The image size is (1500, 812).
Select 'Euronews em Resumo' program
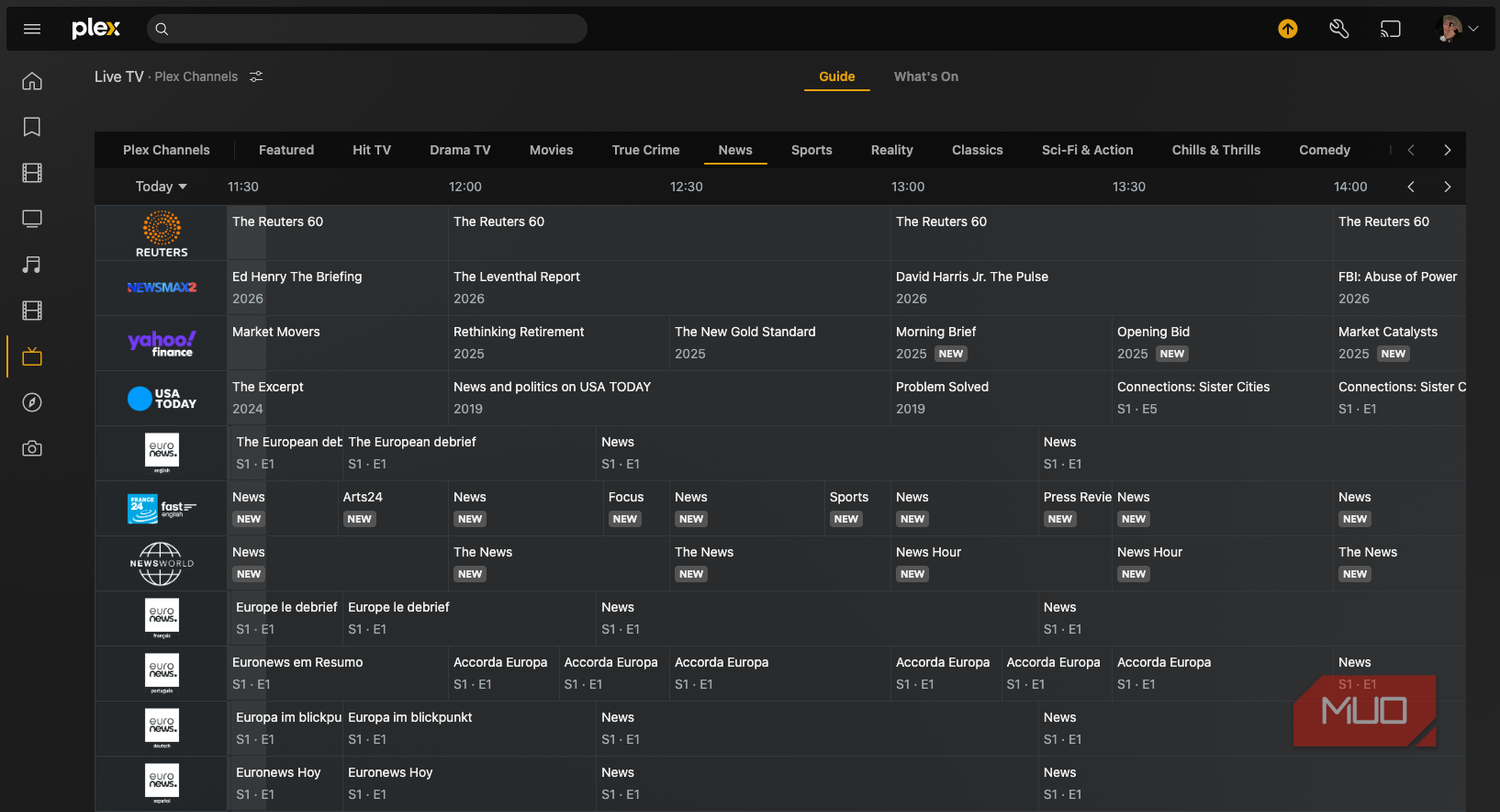[x=338, y=673]
